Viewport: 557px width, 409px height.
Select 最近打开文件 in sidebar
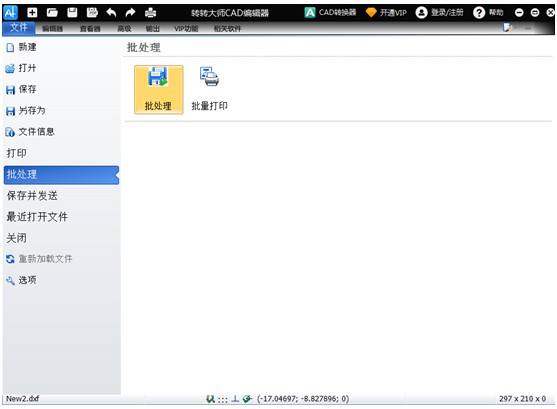point(37,217)
